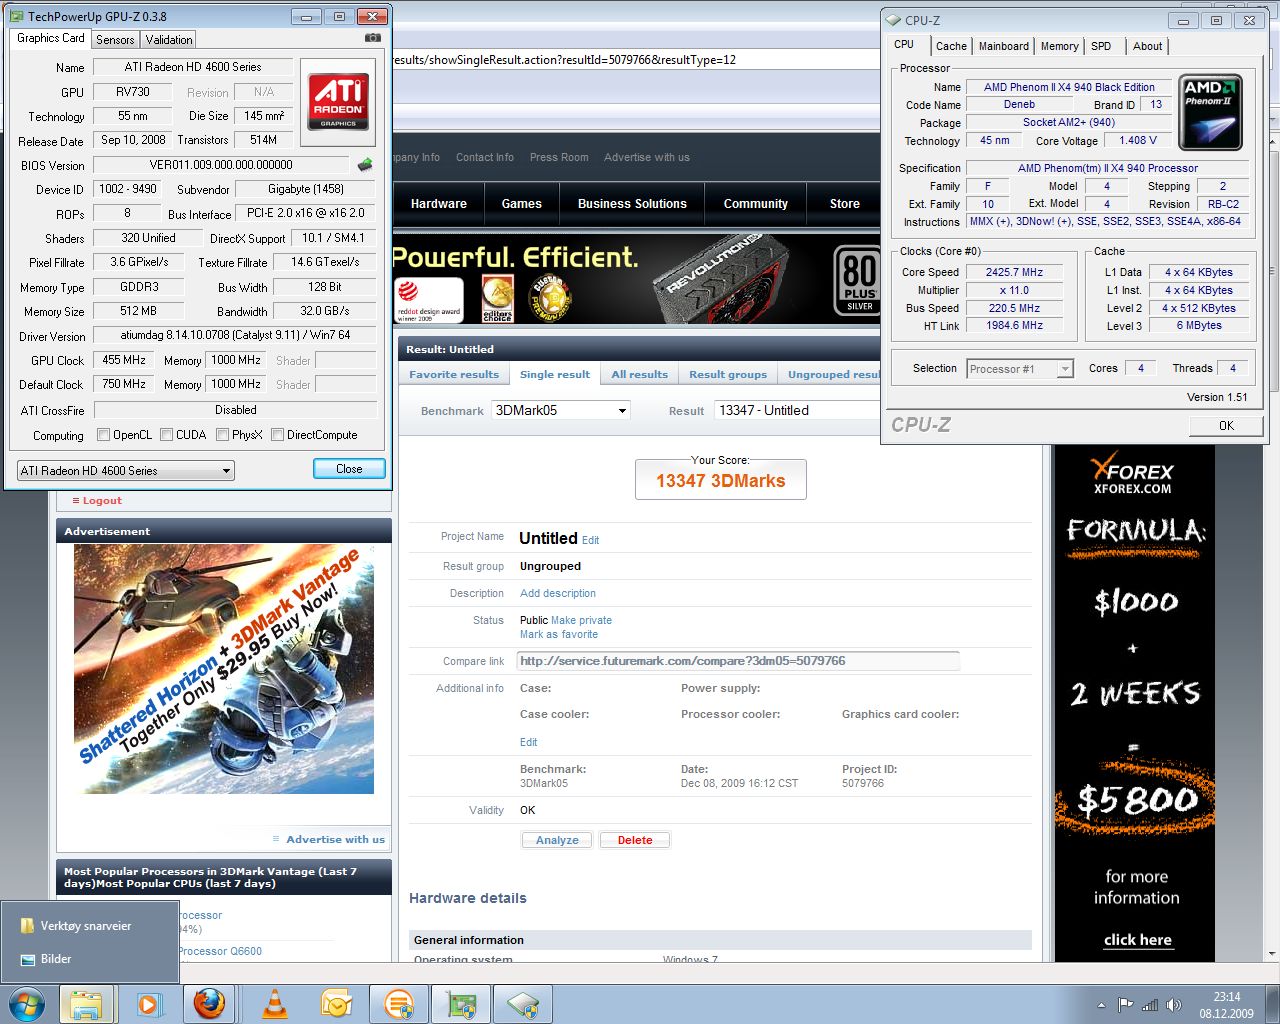Toggle the CUDA checkbox in GPU-Z
1280x1024 pixels.
point(166,435)
